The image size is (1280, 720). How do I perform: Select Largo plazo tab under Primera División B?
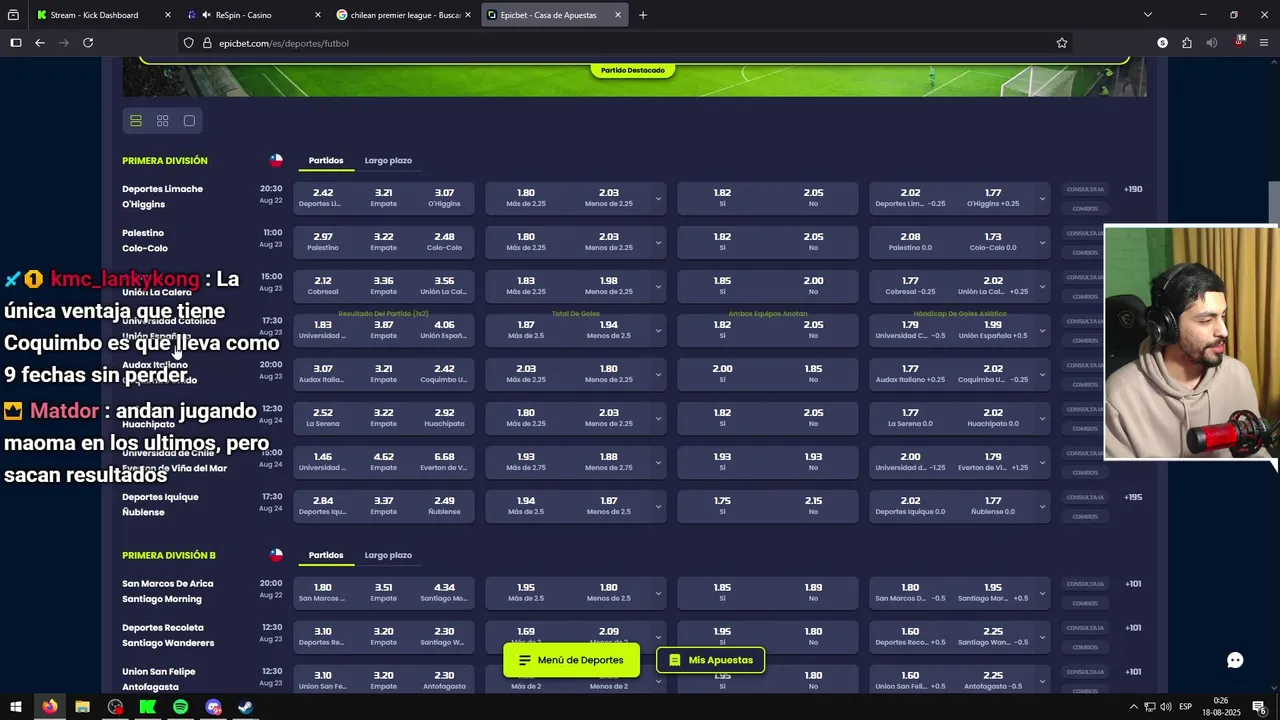tap(388, 555)
